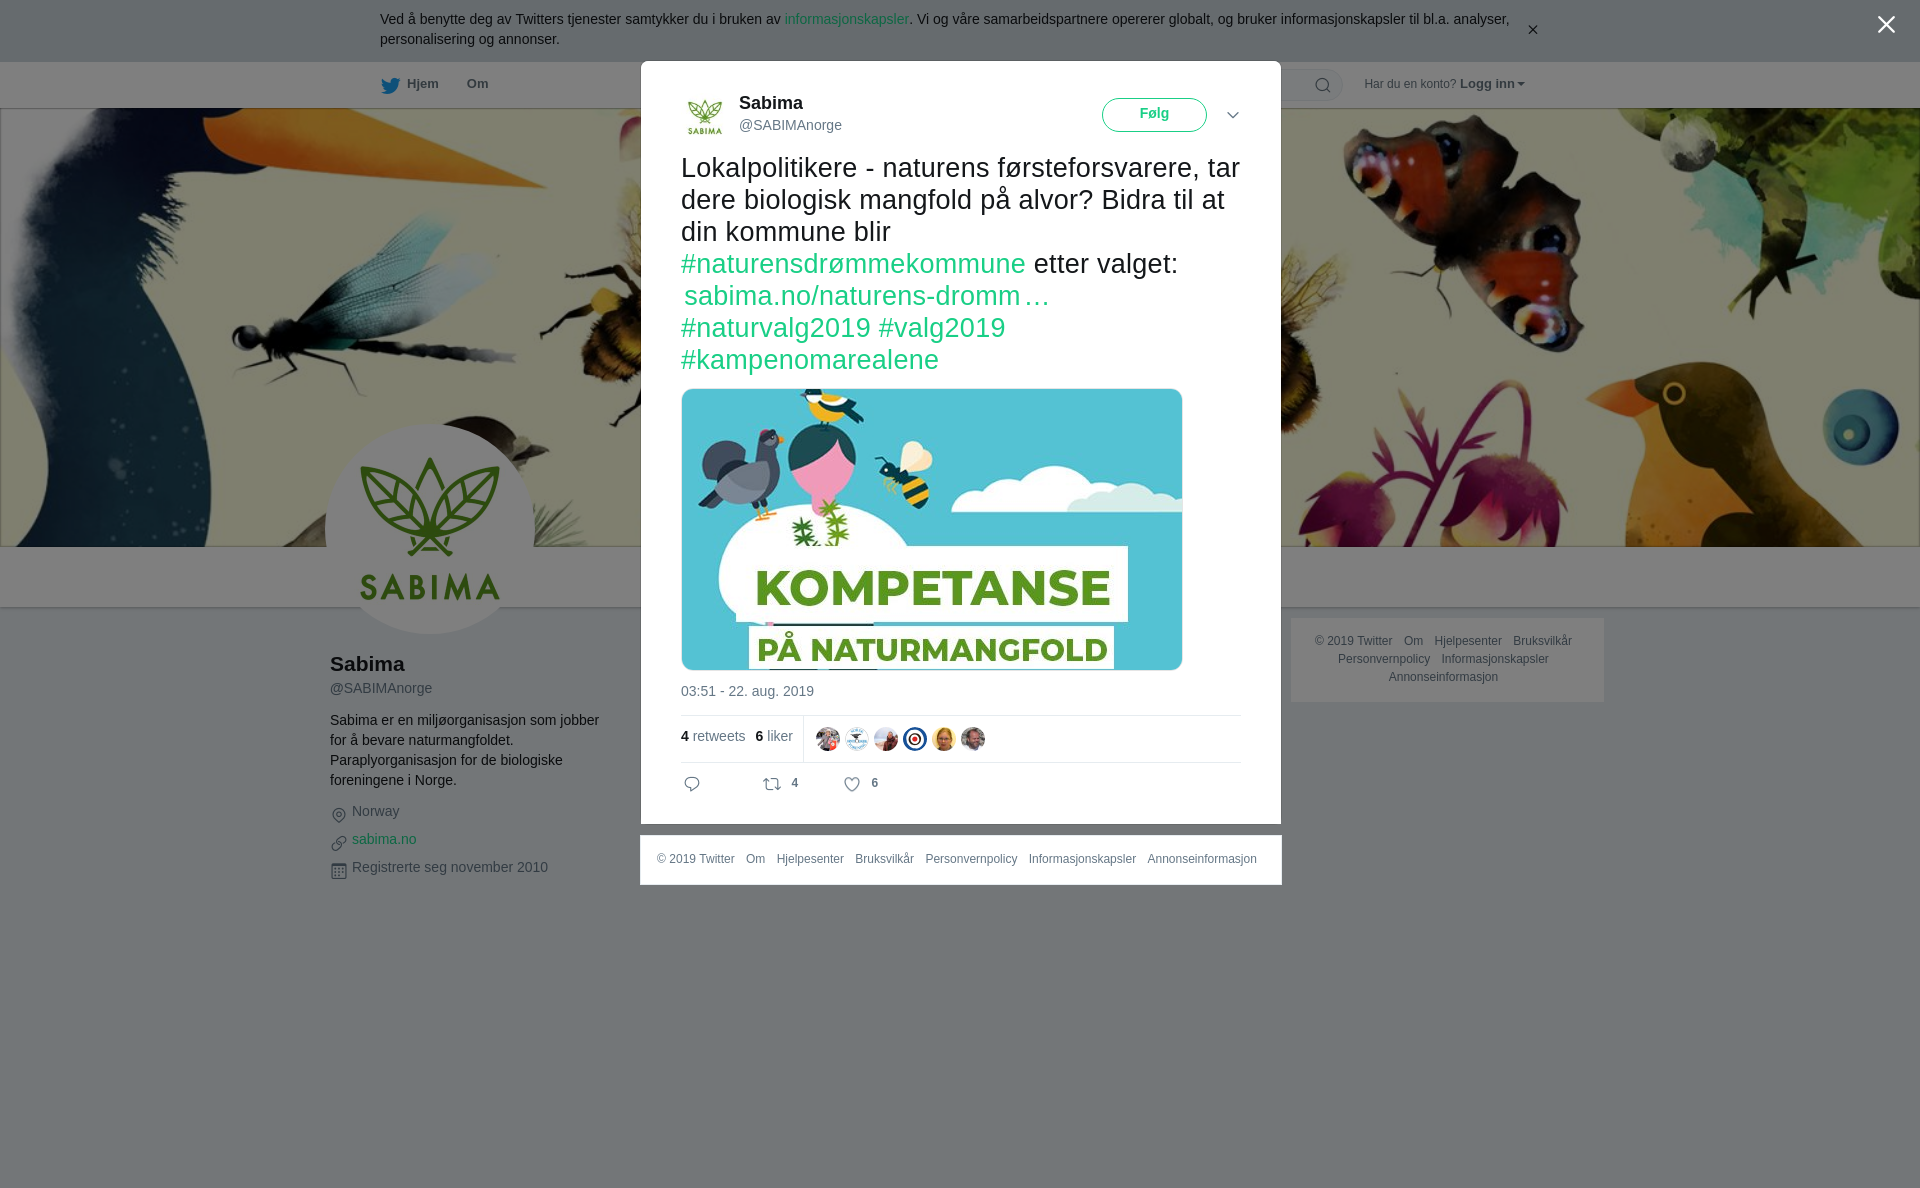1920x1188 pixels.
Task: Click first liker's profile avatar
Action: [828, 739]
